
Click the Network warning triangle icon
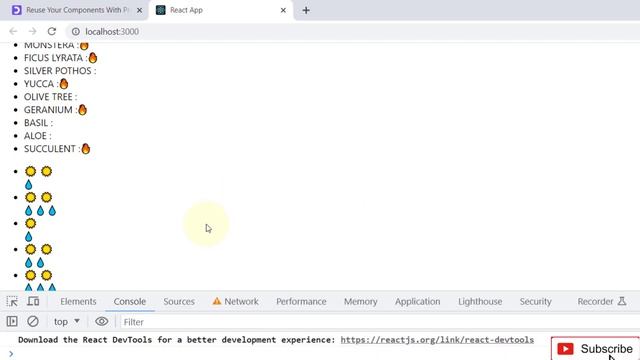point(217,301)
